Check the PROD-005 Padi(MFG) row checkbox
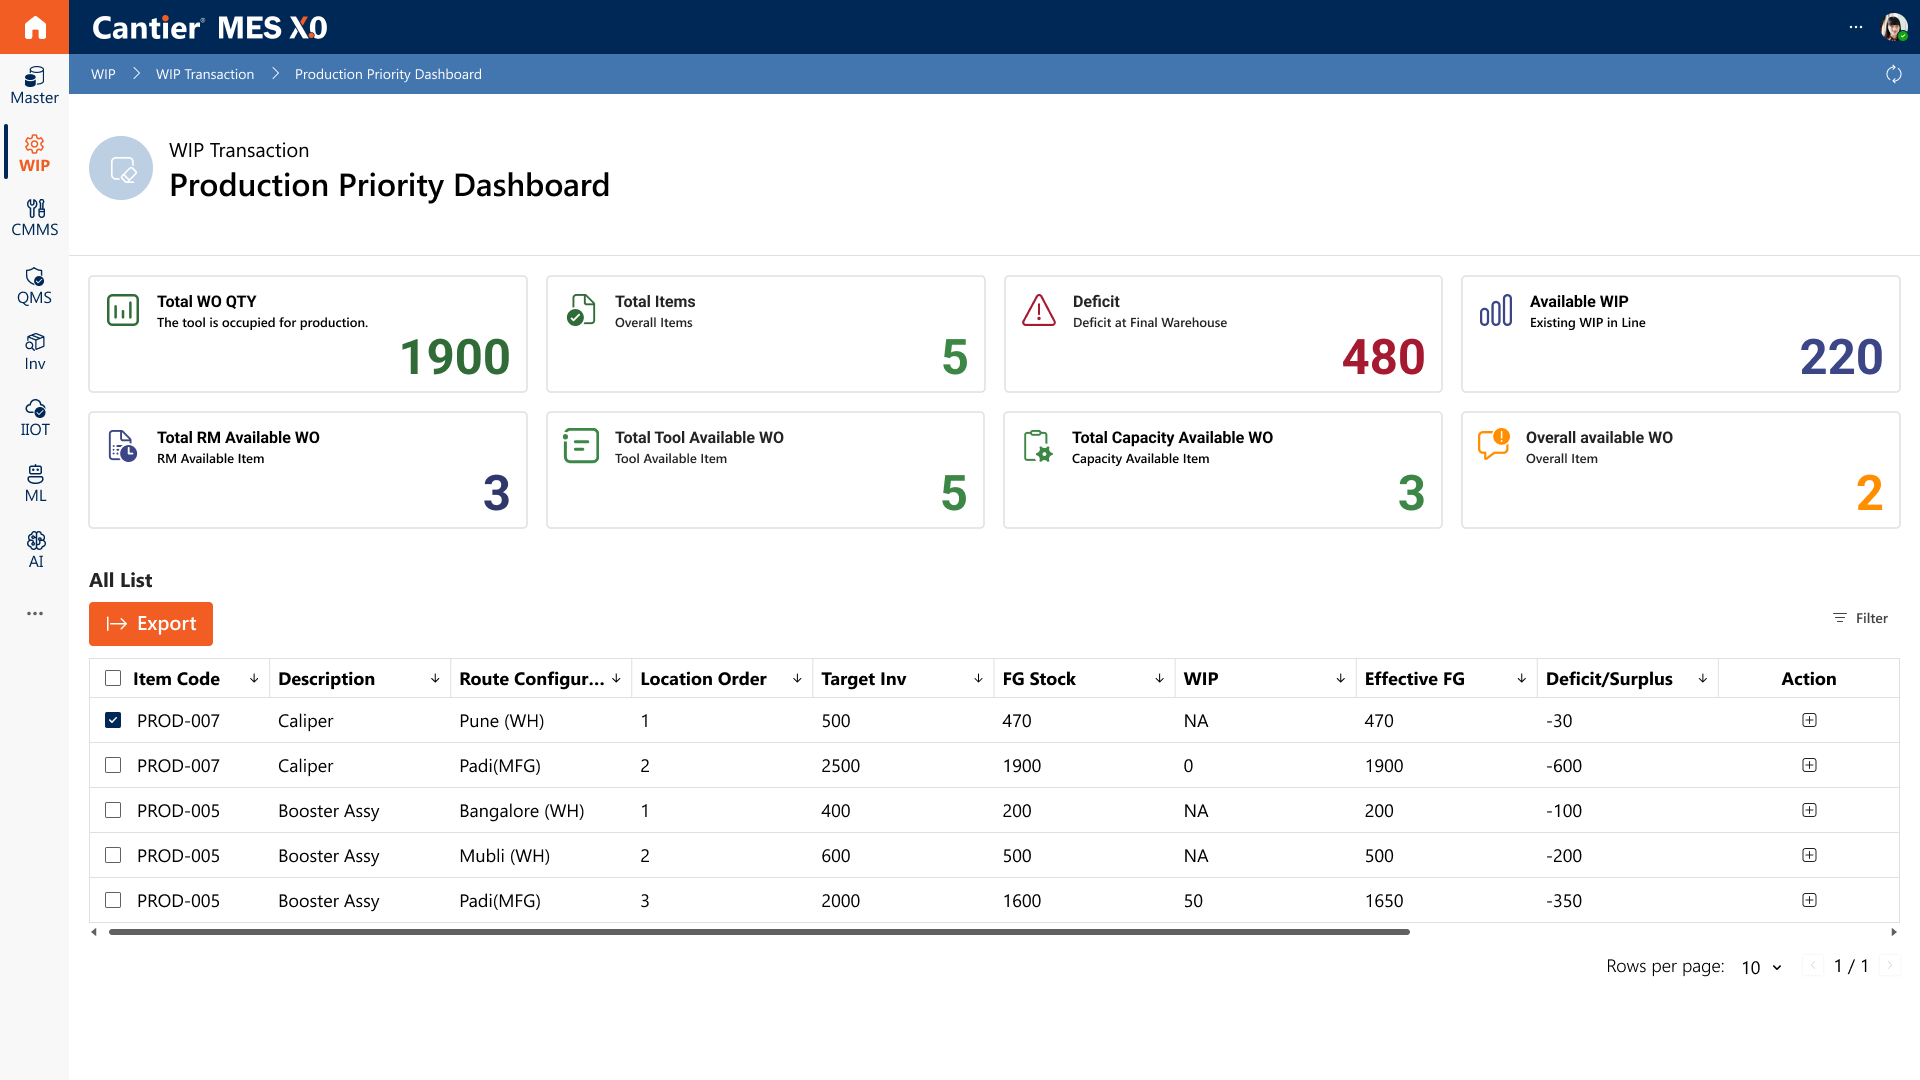The width and height of the screenshot is (1920, 1080). coord(113,900)
